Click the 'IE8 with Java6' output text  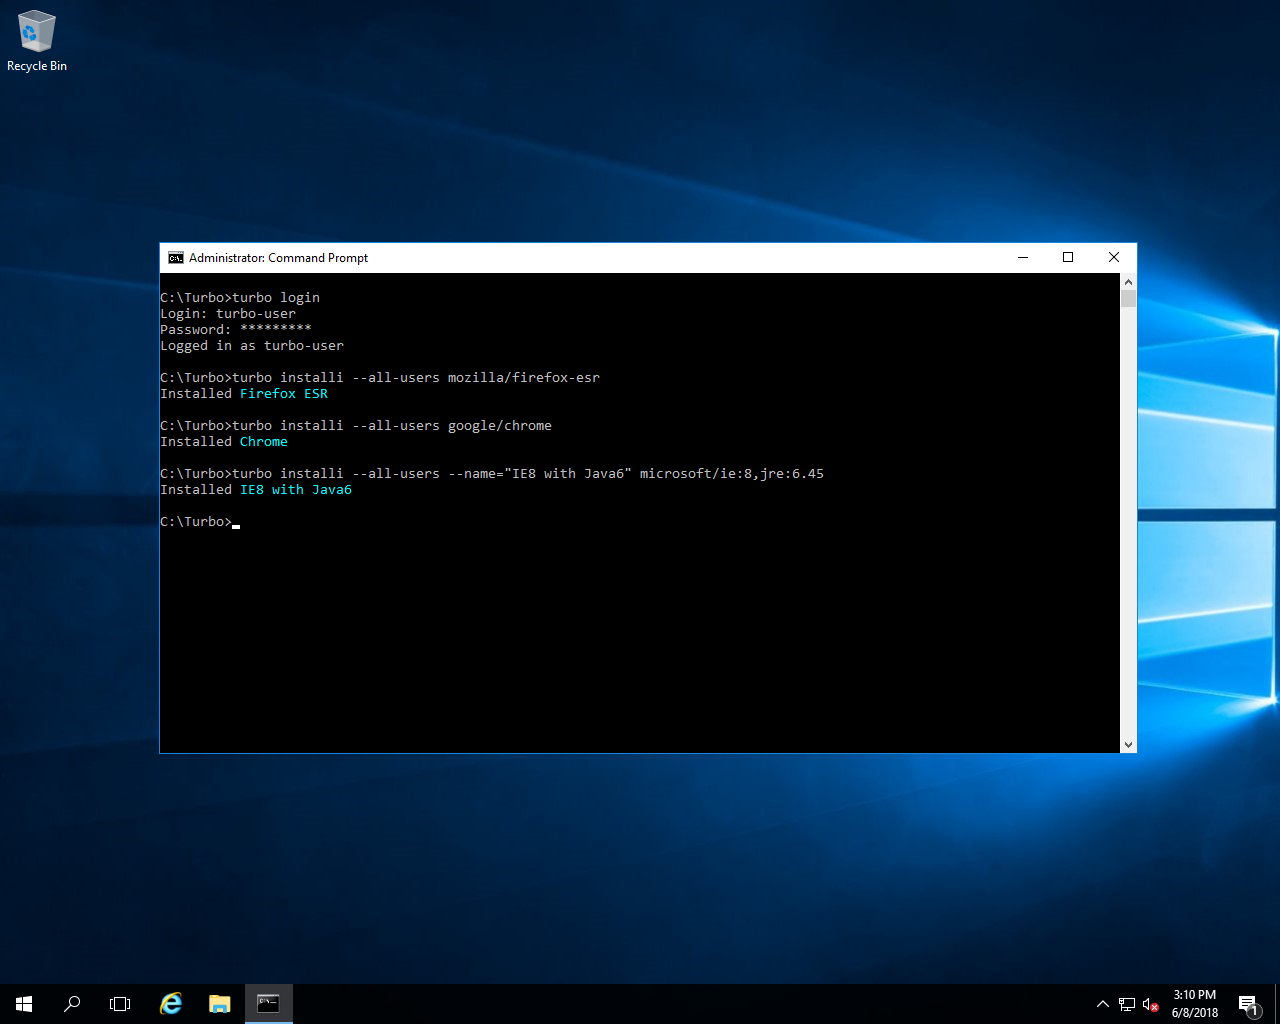[x=295, y=489]
